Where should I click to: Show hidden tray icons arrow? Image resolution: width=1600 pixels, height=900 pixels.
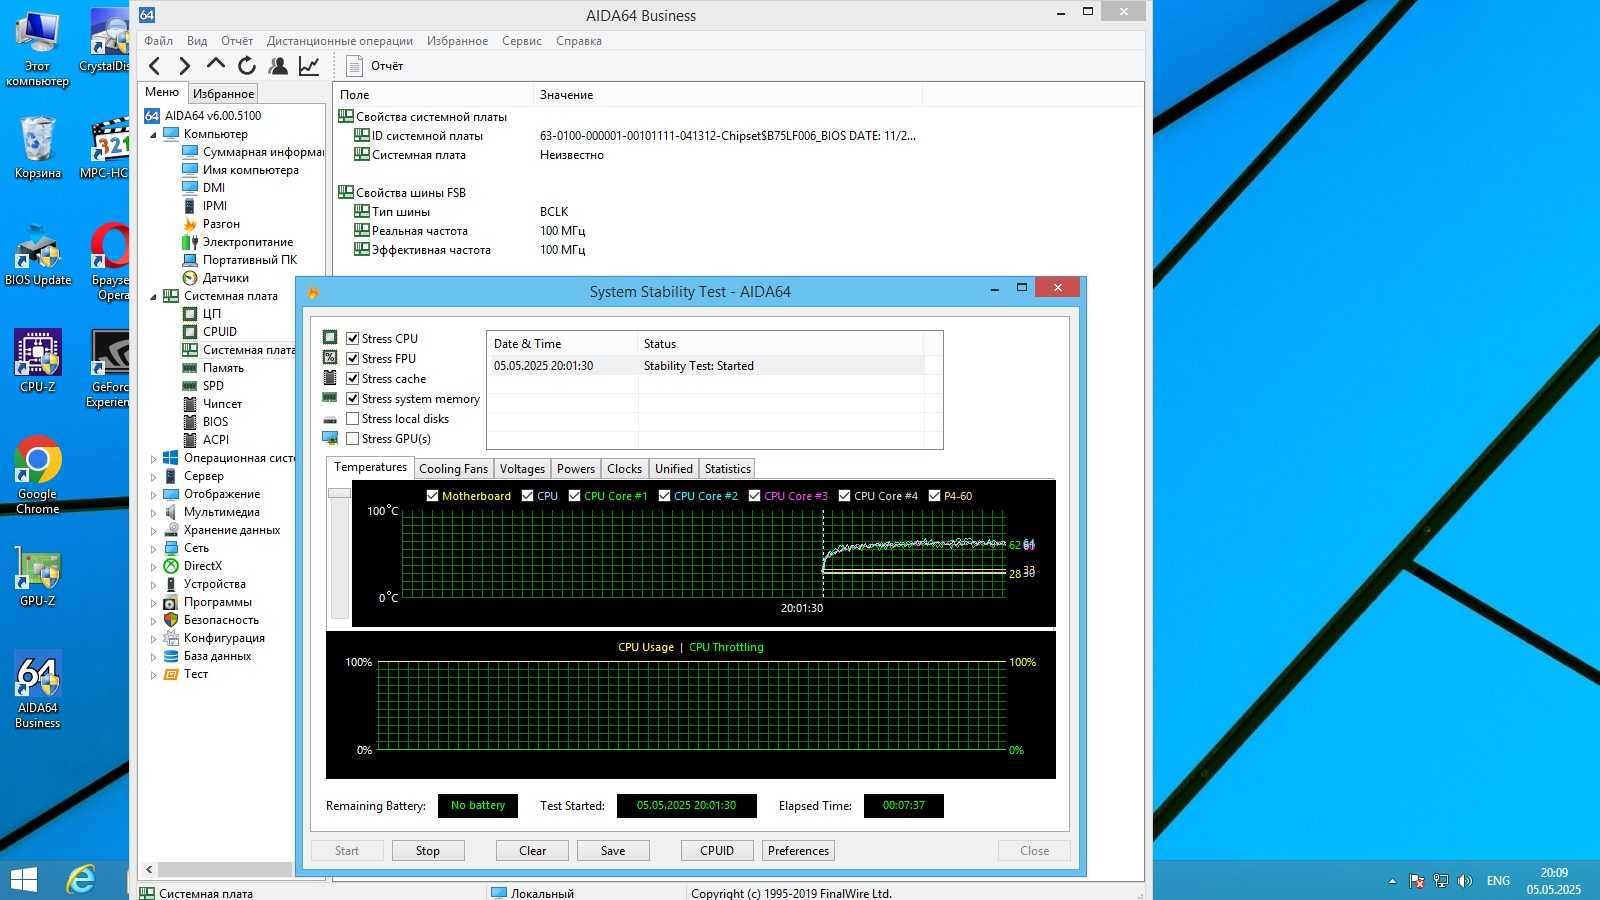tap(1392, 881)
